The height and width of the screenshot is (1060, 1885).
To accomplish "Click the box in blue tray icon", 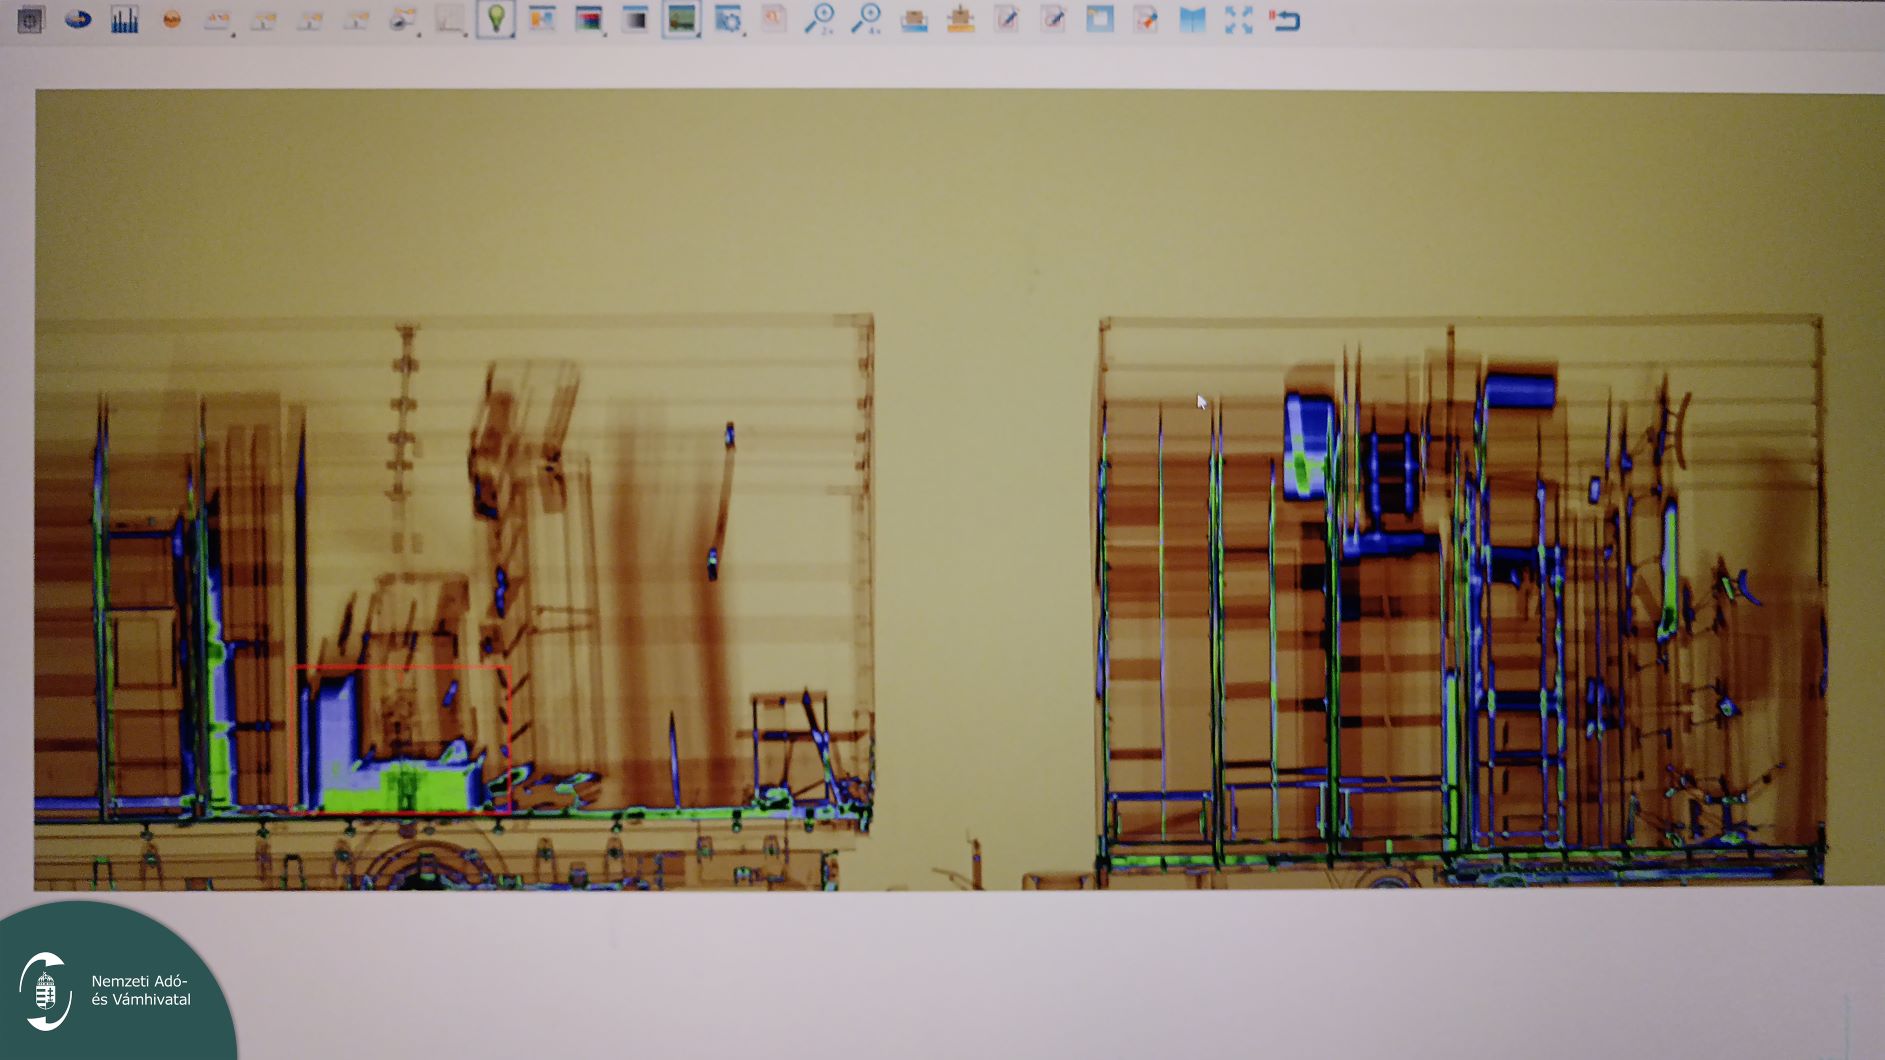I will (913, 20).
